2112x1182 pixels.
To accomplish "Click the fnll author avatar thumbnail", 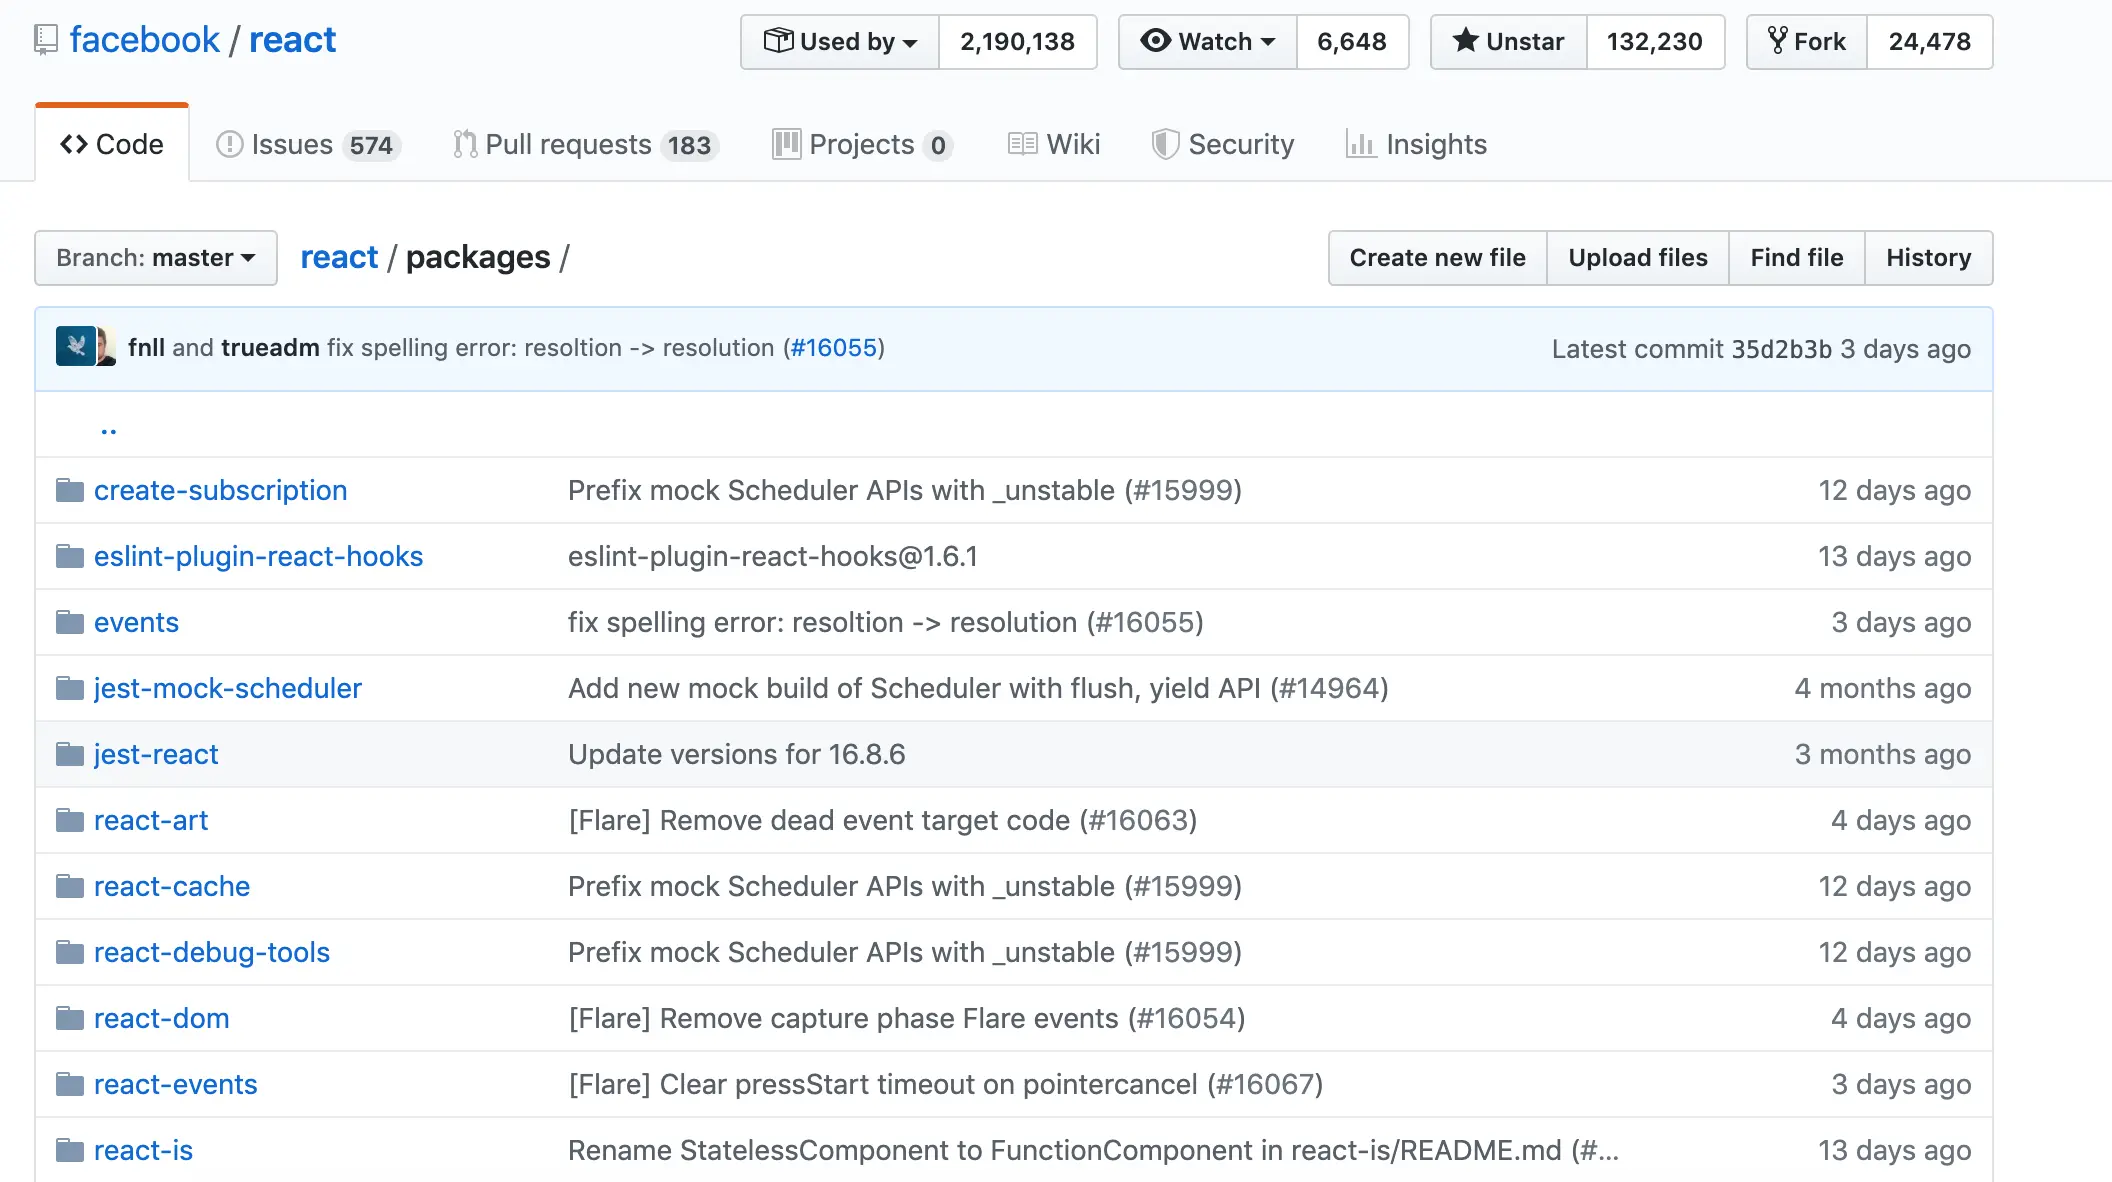I will point(75,347).
